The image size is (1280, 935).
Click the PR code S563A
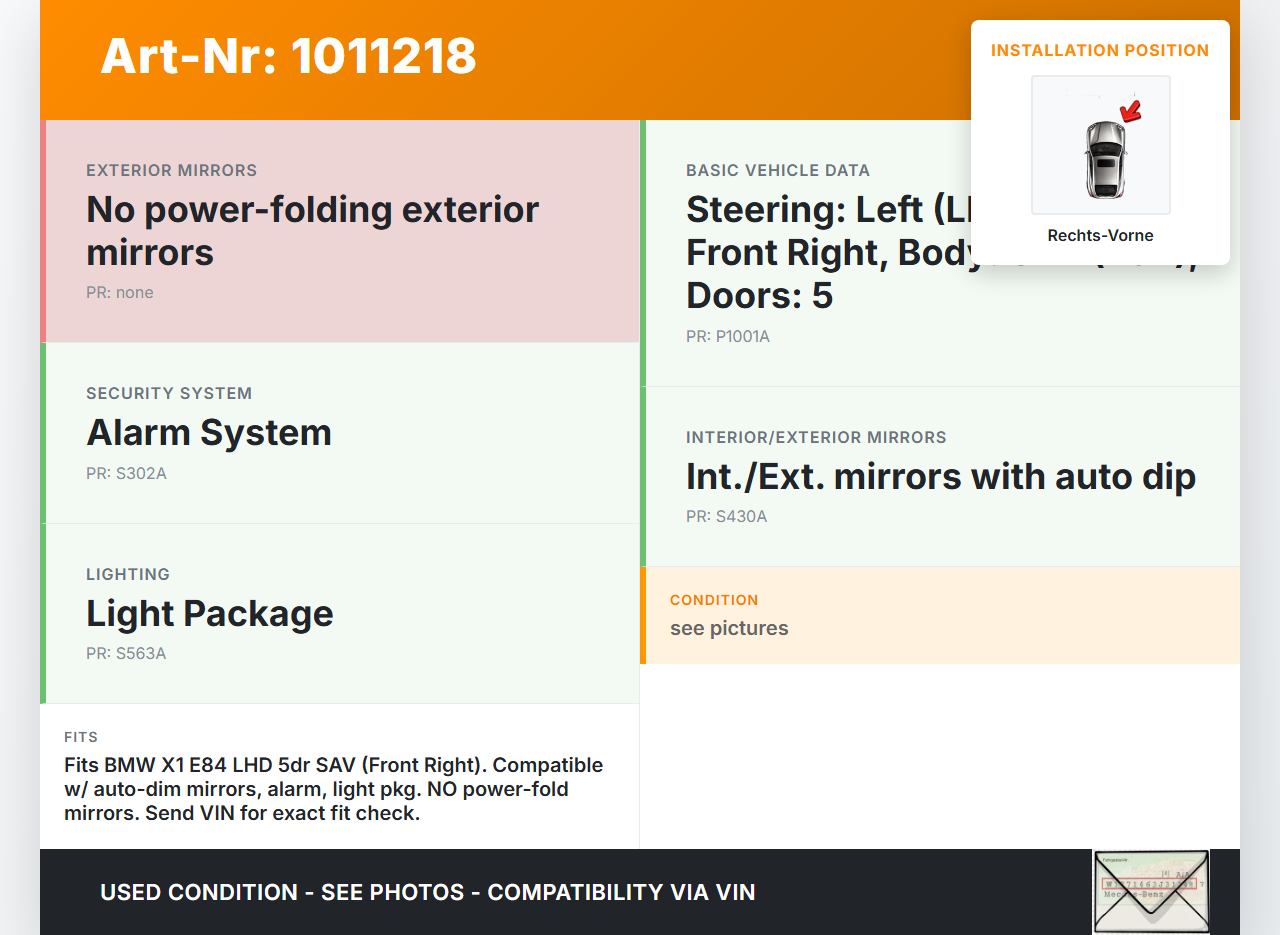pos(126,654)
